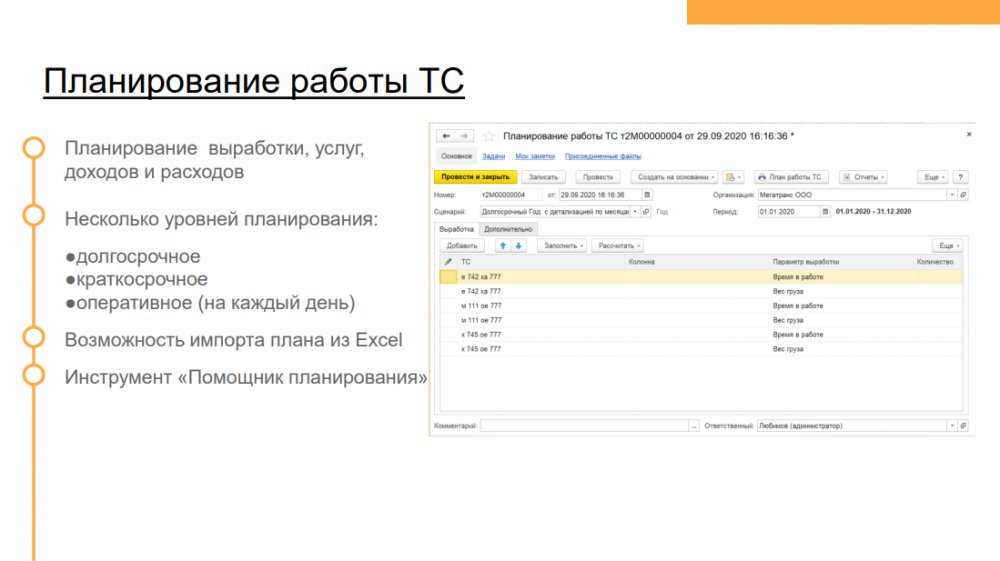The image size is (1000, 561).
Task: Click into the Комментарий input field
Action: point(584,426)
